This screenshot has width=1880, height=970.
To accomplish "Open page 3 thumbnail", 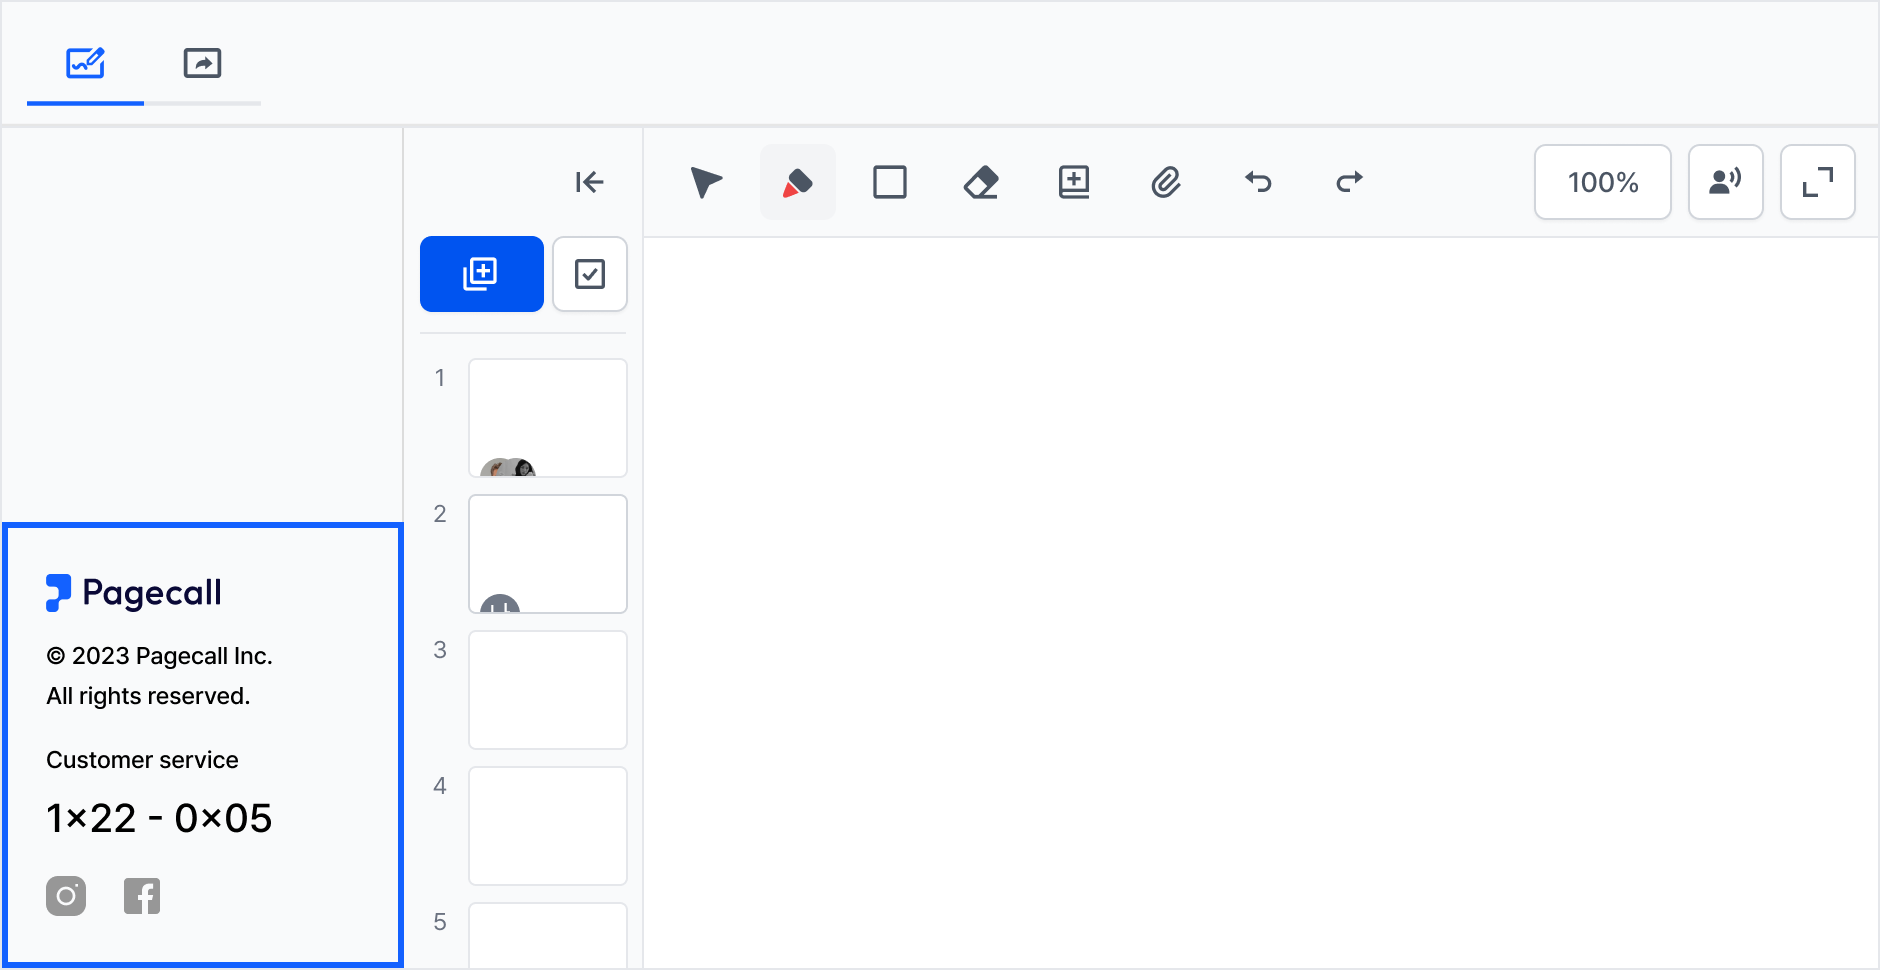I will [548, 690].
